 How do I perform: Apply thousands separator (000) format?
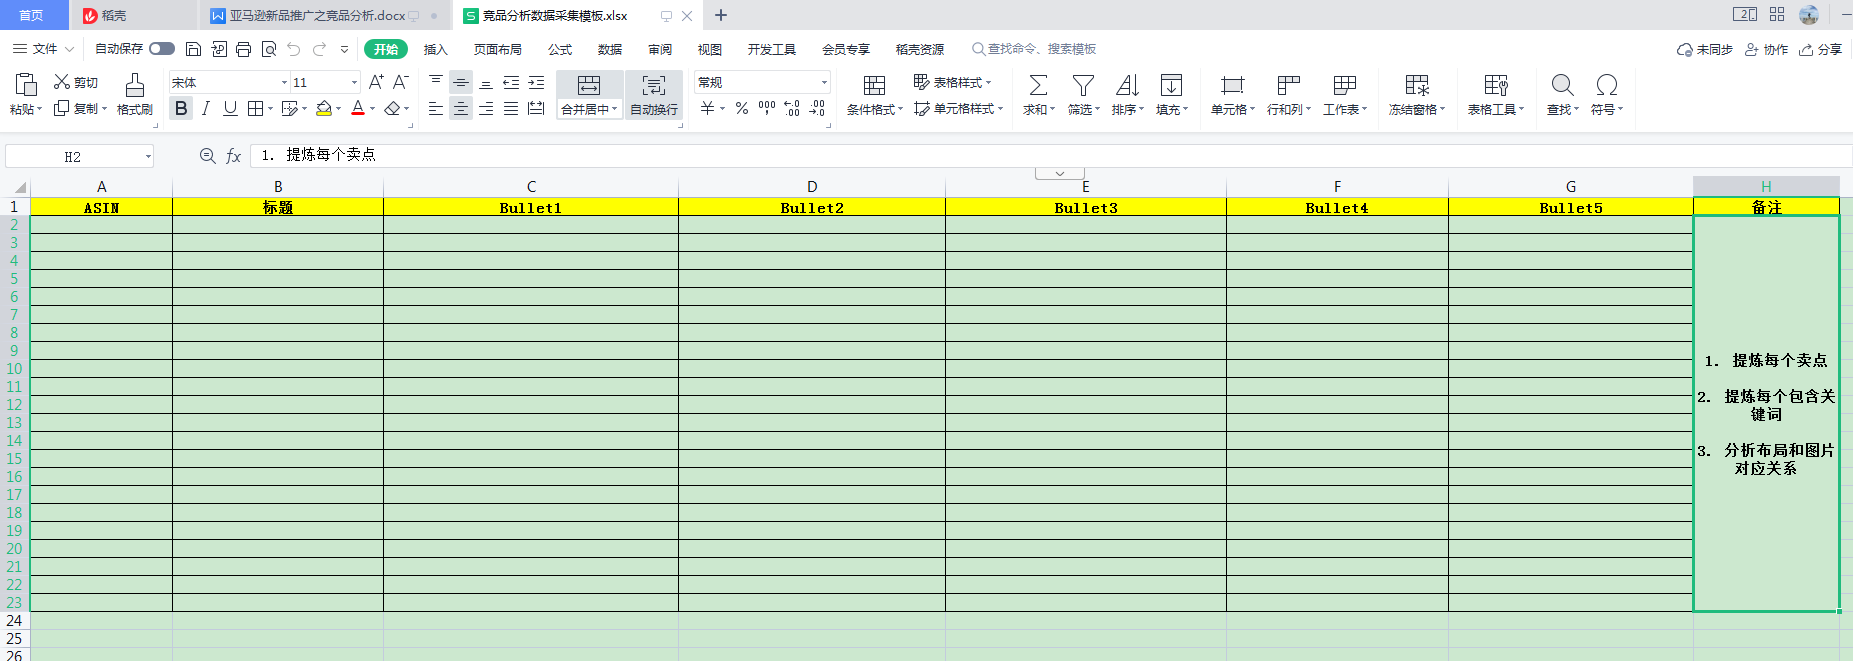click(767, 108)
